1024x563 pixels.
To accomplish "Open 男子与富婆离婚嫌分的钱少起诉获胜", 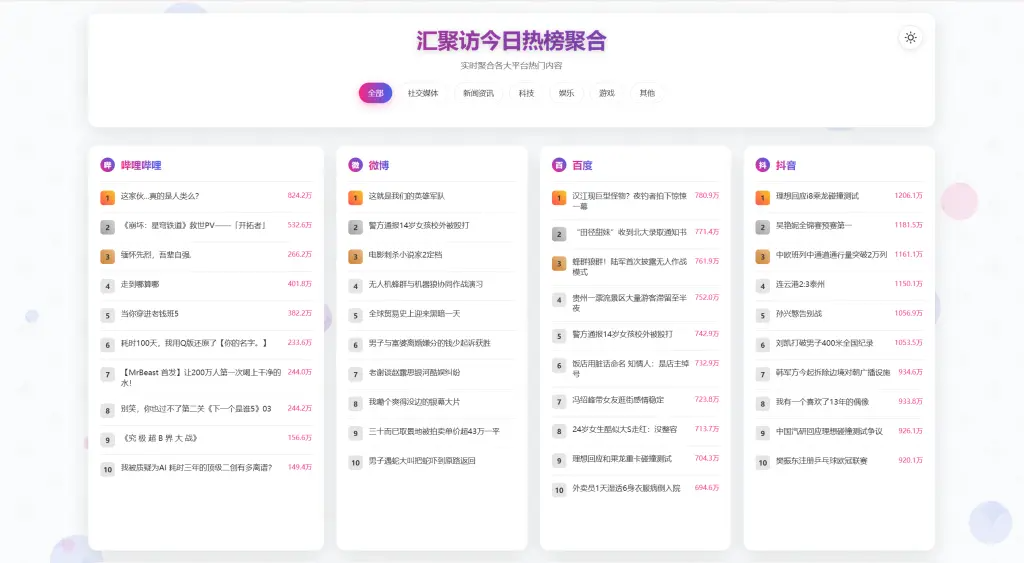I will click(x=430, y=343).
